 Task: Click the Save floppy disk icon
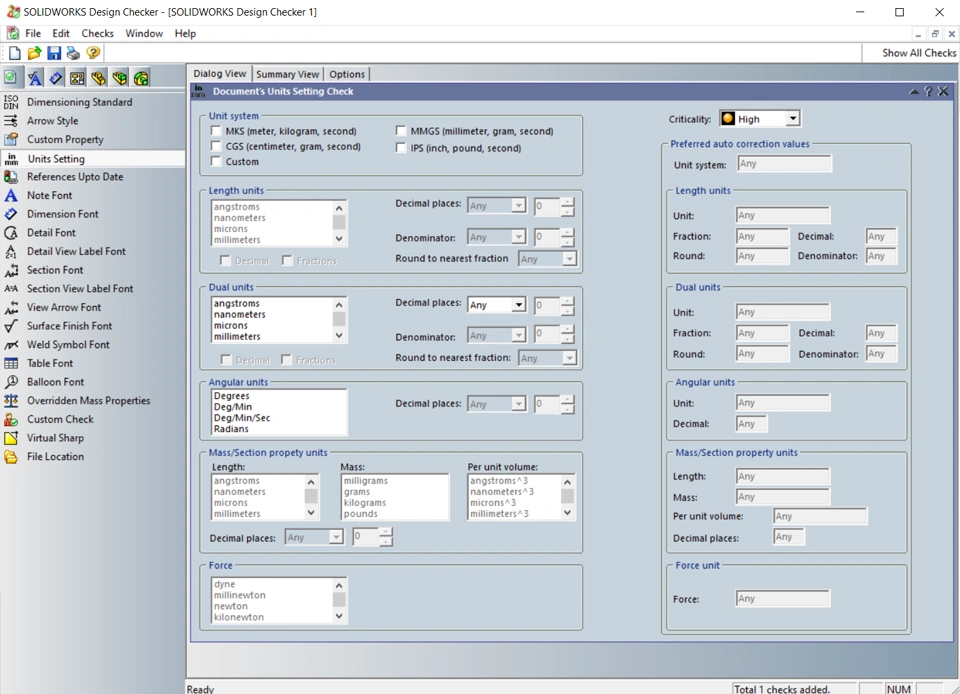tap(54, 53)
